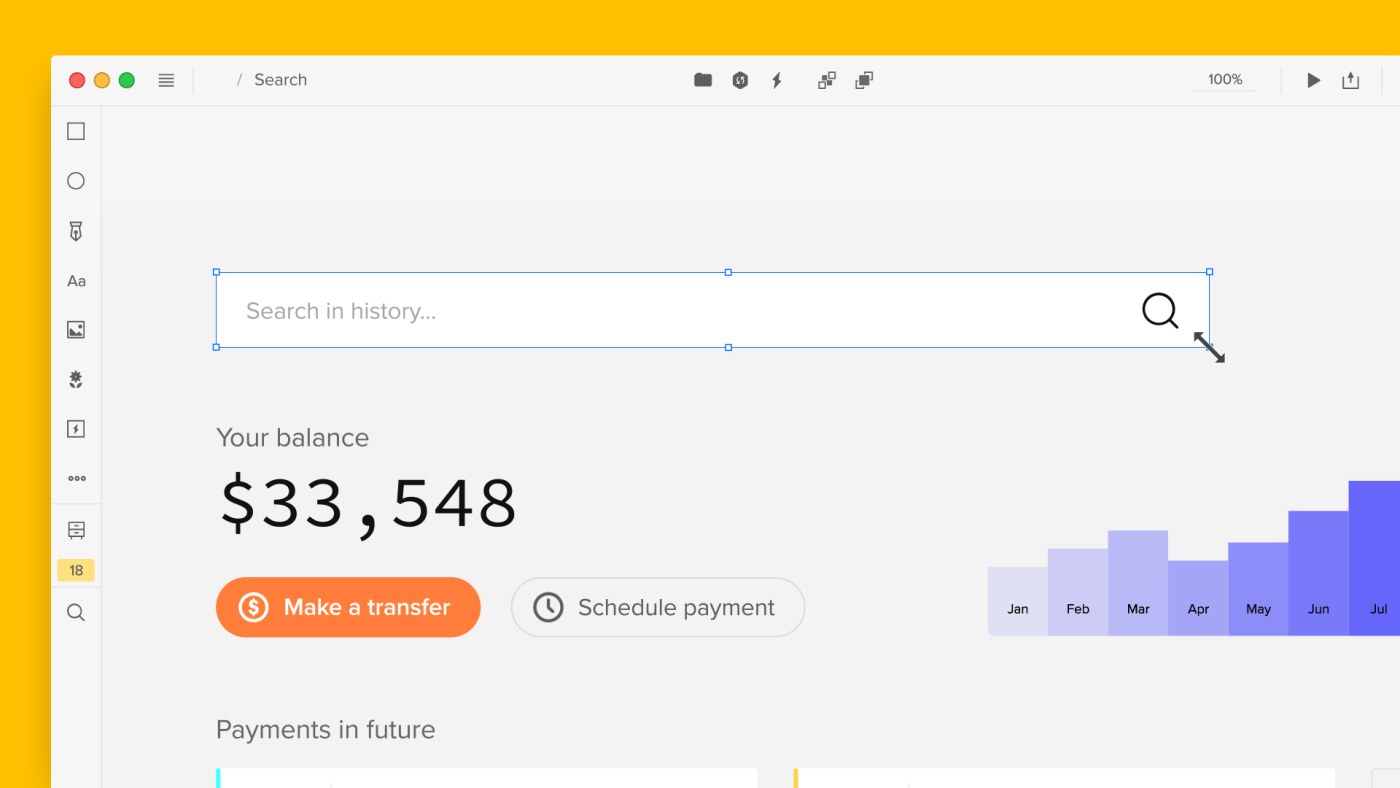1400x788 pixels.
Task: Select the Oval shape tool
Action: pyautogui.click(x=76, y=181)
